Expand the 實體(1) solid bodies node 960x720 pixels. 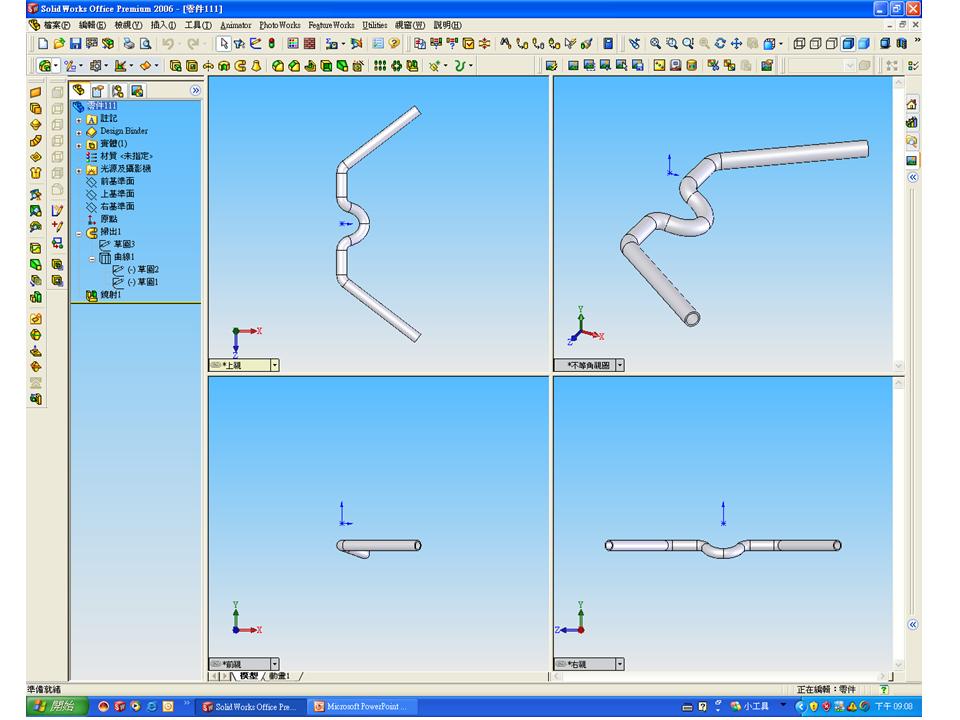click(79, 145)
